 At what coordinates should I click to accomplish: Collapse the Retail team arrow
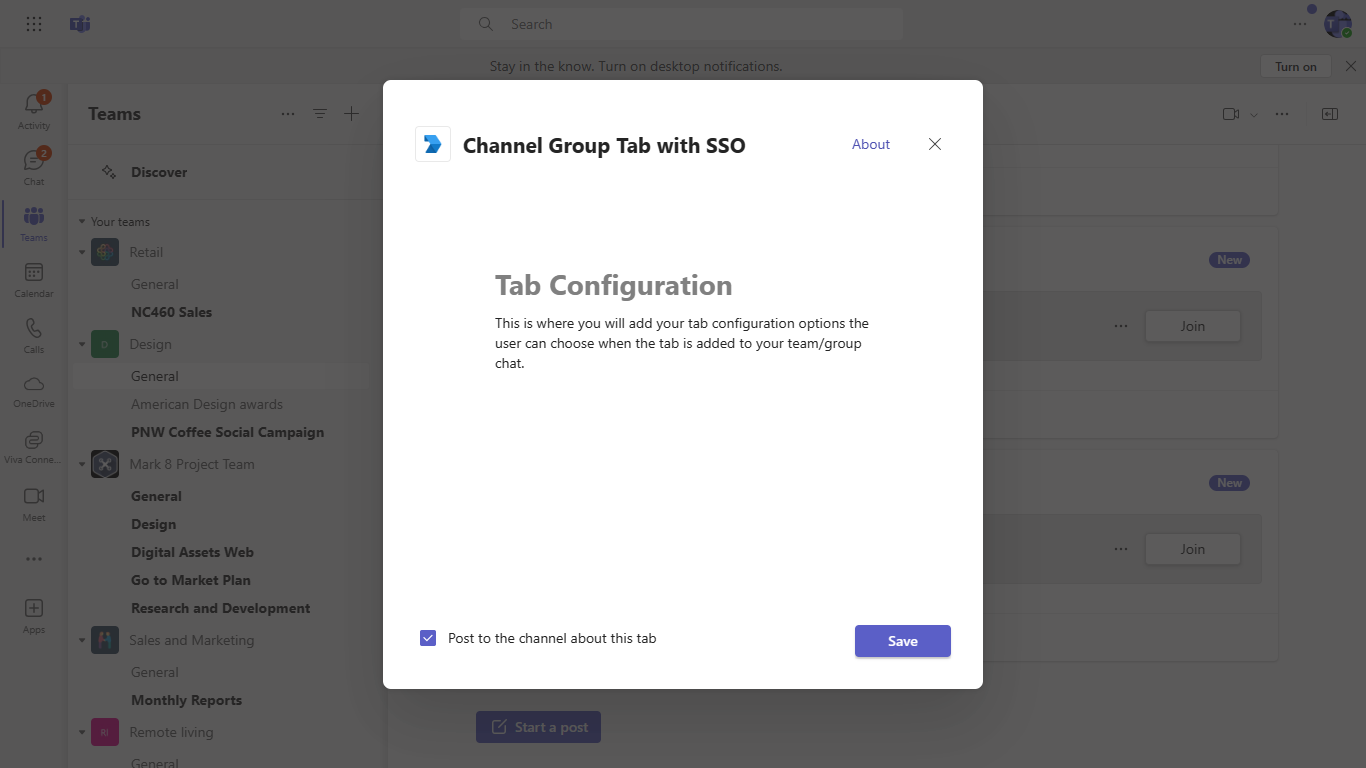point(82,252)
